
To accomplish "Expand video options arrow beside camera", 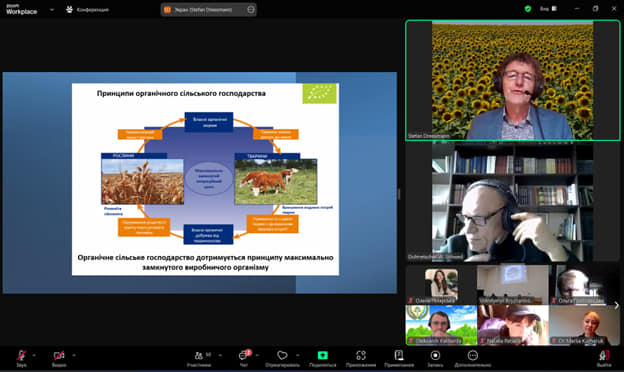I will point(74,355).
